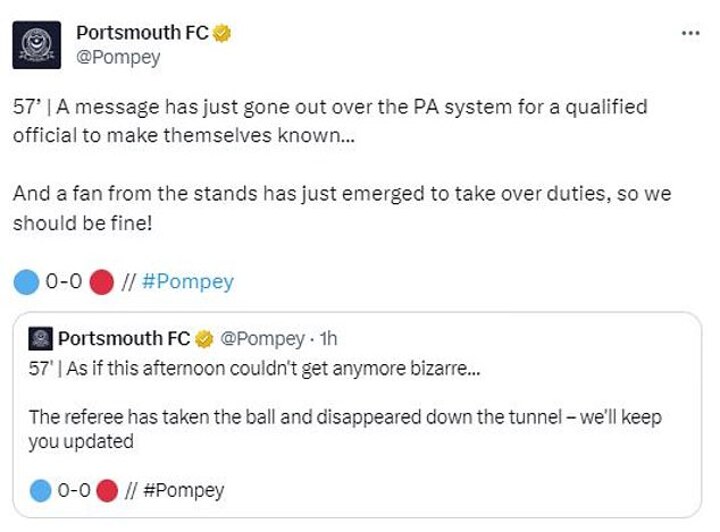The height and width of the screenshot is (532, 720).
Task: Click the @Pompey handle under the name
Action: (119, 57)
